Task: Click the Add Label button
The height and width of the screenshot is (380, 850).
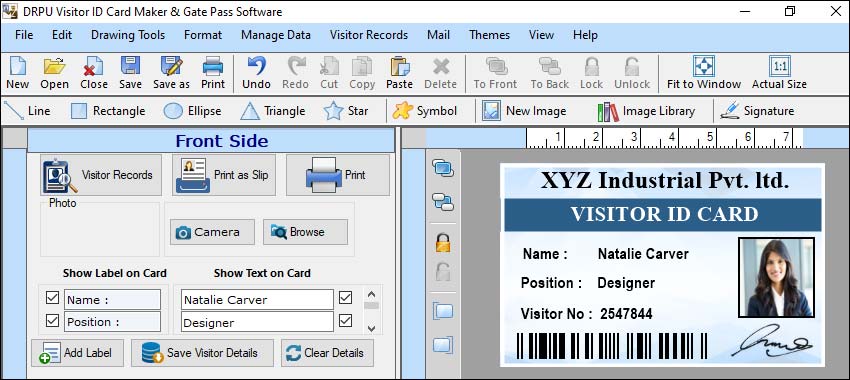Action: pyautogui.click(x=77, y=353)
